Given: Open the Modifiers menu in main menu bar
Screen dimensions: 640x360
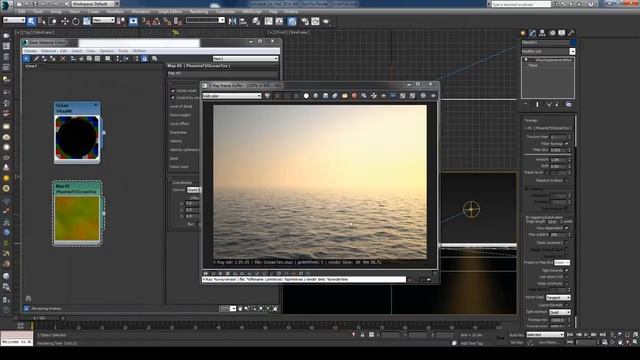Looking at the screenshot, I should click(115, 11).
